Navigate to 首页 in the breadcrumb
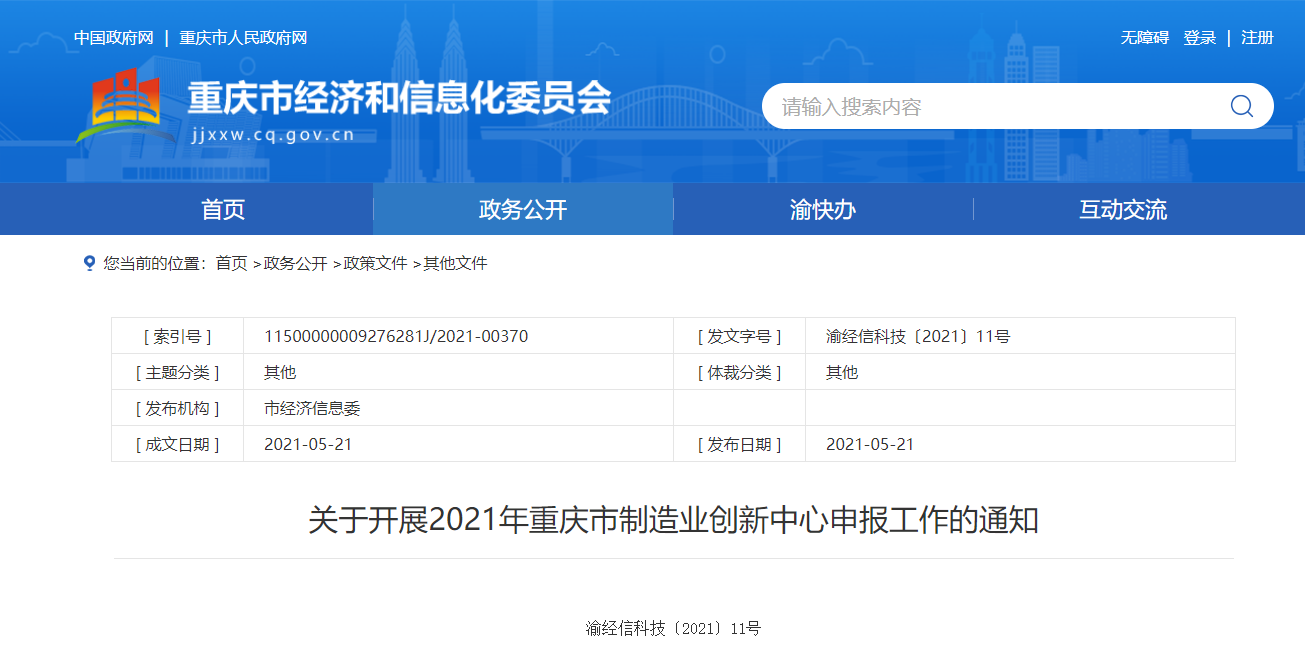1305x669 pixels. [x=231, y=264]
